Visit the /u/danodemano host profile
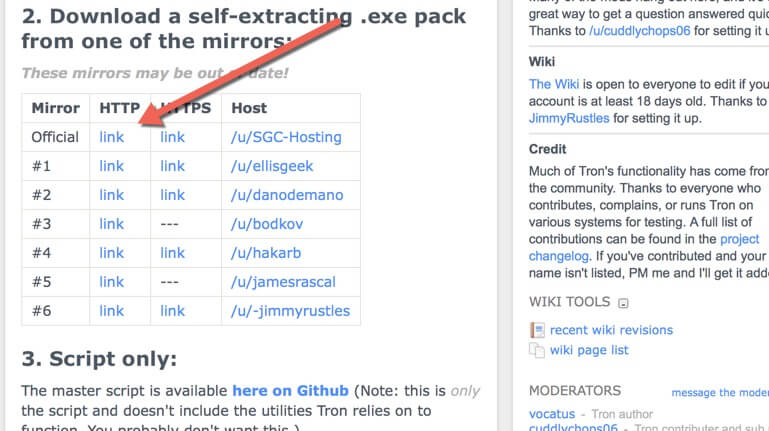This screenshot has height=431, width=769. (287, 195)
